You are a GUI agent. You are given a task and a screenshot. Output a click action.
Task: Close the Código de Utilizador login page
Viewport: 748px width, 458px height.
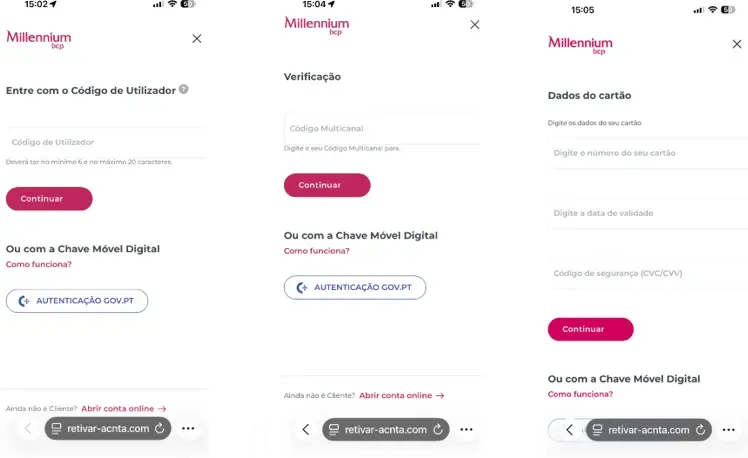point(197,38)
